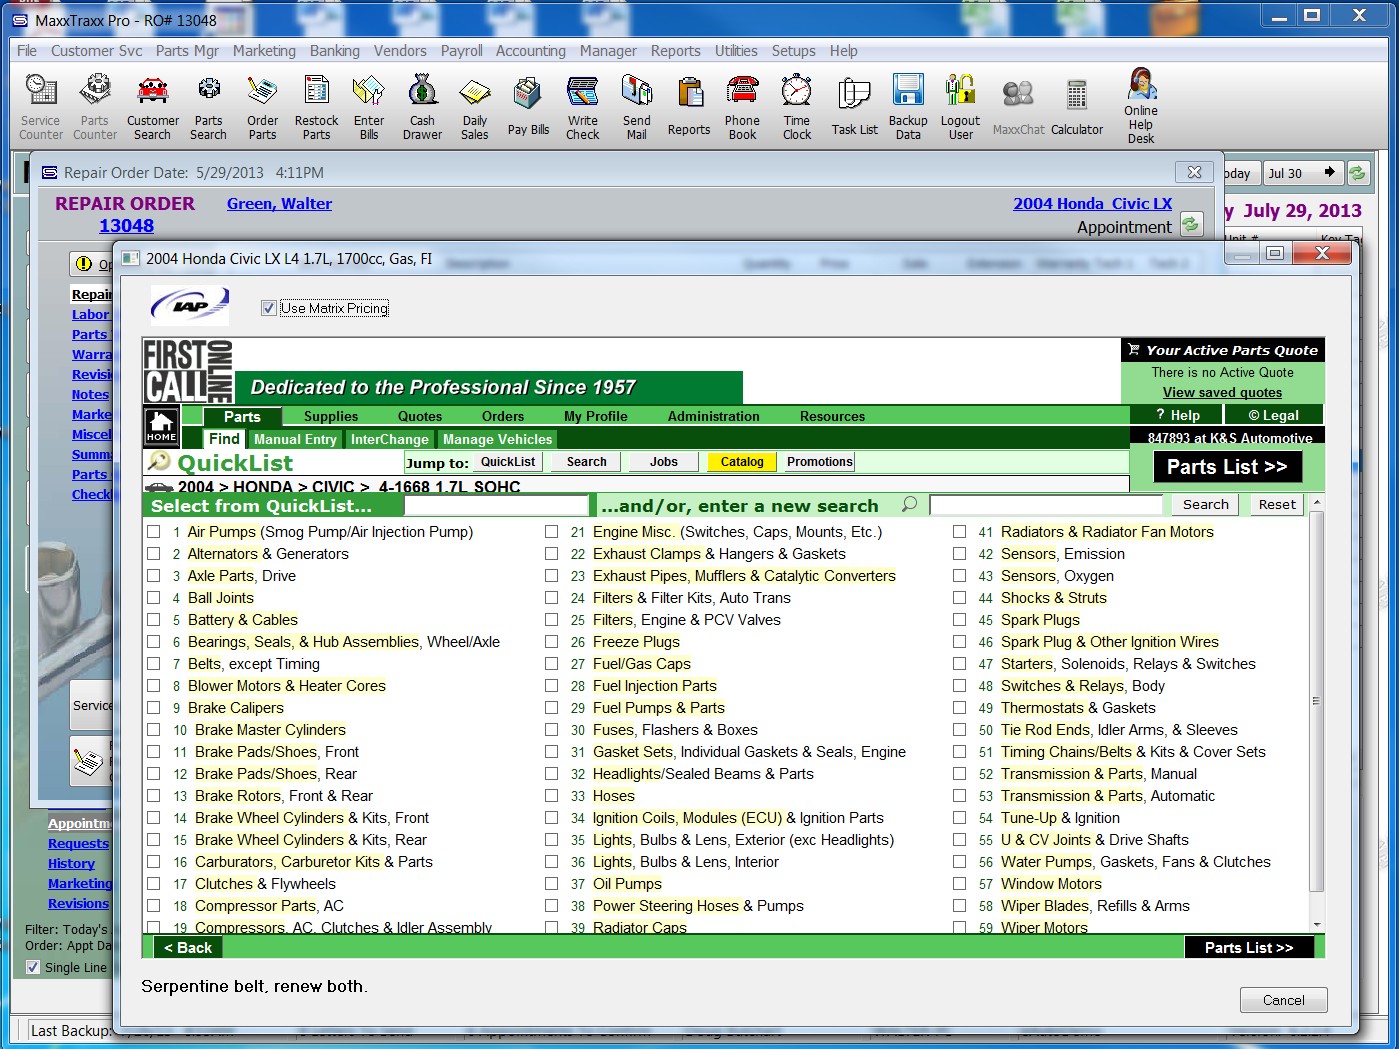Open the Task List icon

tap(854, 106)
